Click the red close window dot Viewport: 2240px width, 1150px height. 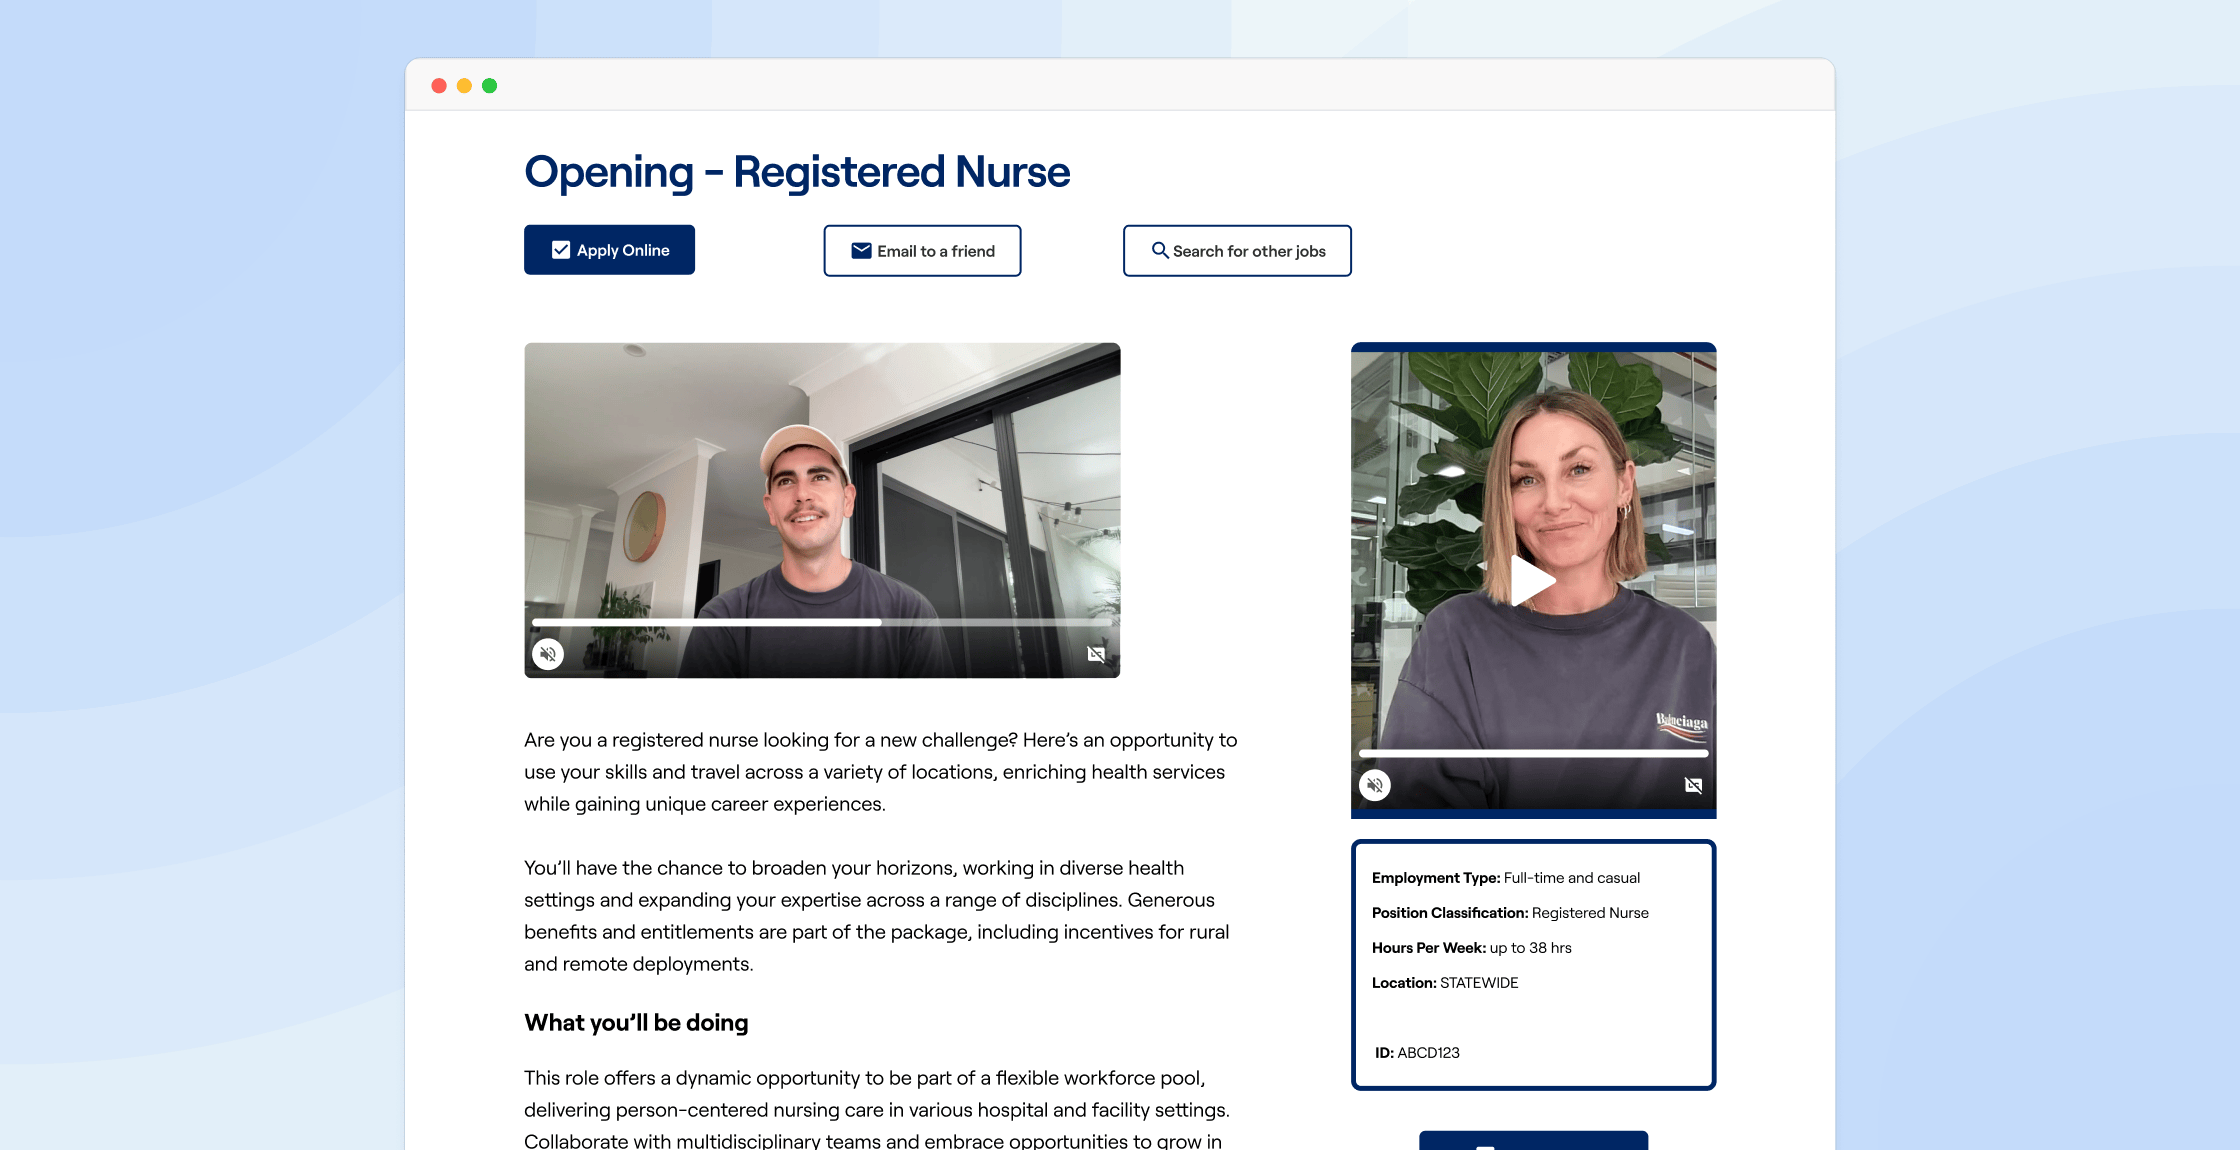coord(439,86)
